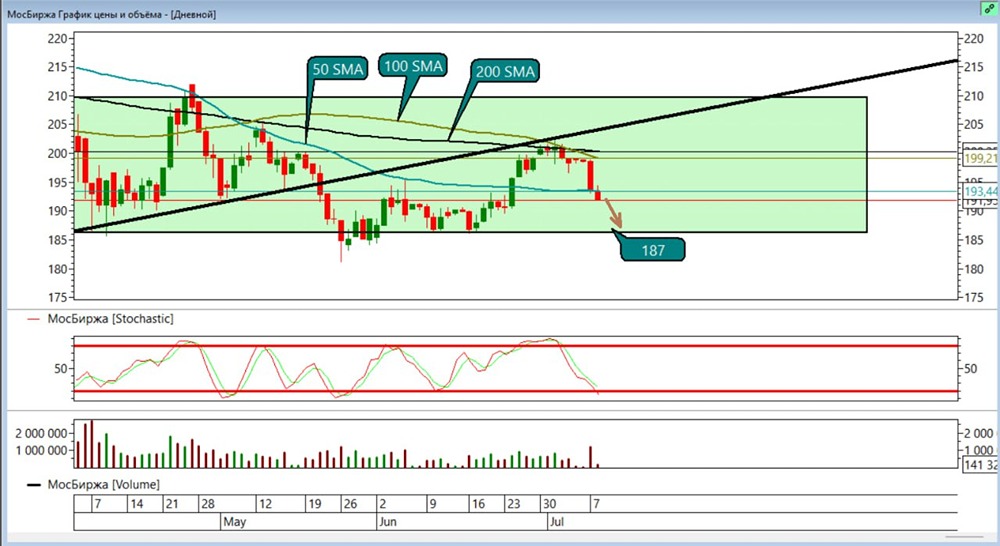Click date 28 on the time axis

click(x=208, y=504)
